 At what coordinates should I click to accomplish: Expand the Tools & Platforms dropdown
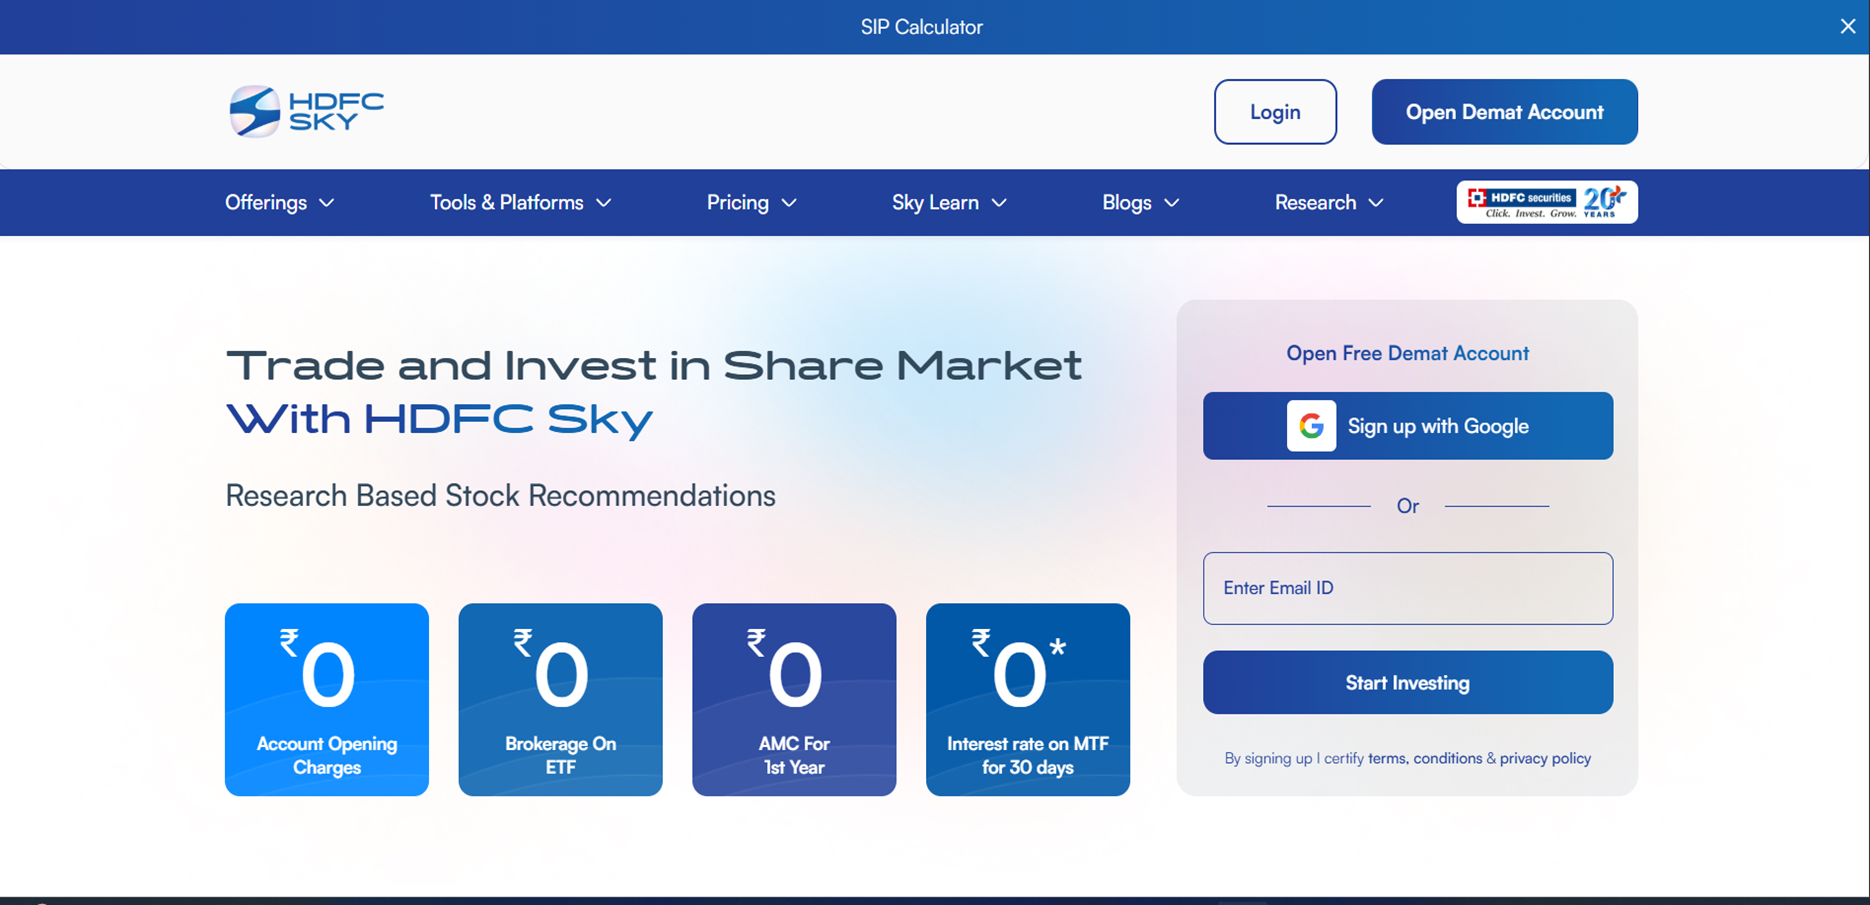point(520,203)
